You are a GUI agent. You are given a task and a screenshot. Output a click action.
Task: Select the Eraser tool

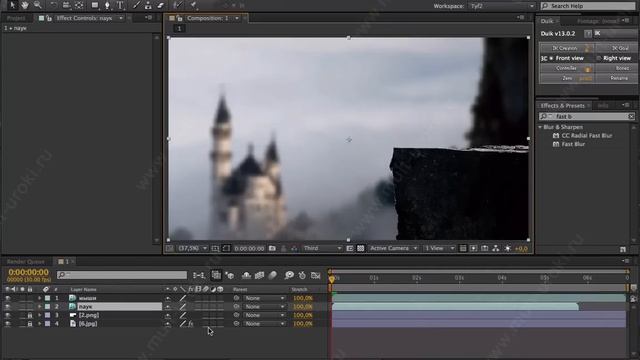click(x=160, y=5)
